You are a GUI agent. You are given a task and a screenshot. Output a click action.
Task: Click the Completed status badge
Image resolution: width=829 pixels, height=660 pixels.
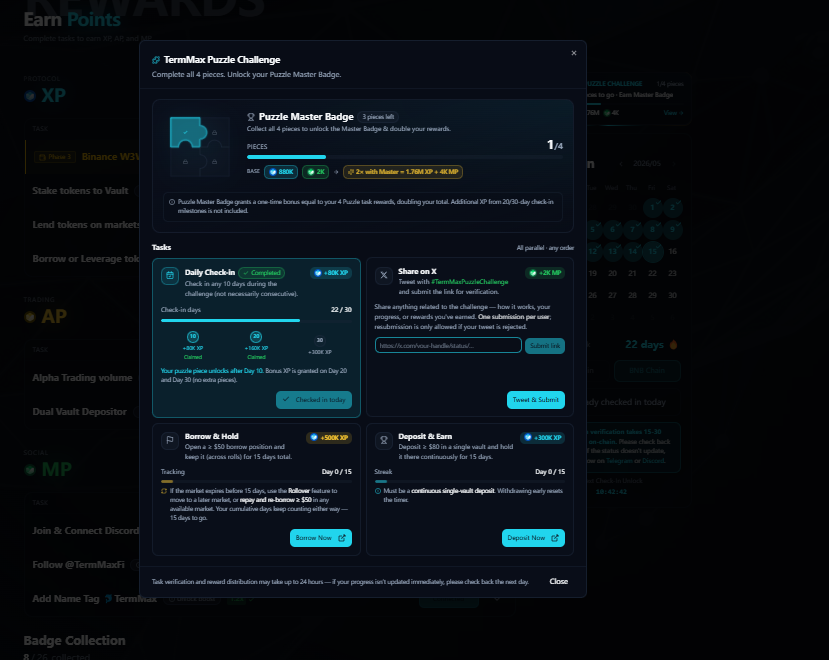tap(262, 273)
